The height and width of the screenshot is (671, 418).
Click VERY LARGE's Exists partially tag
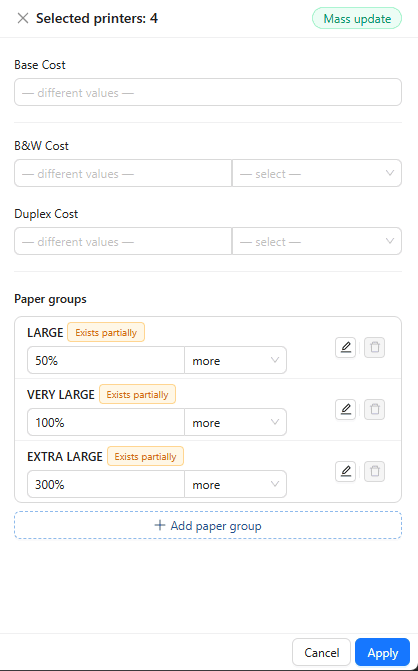tap(137, 395)
